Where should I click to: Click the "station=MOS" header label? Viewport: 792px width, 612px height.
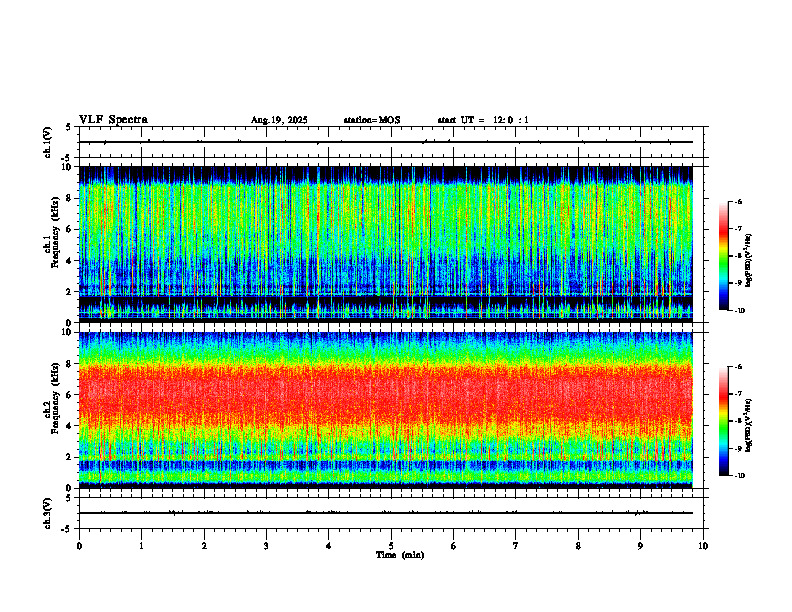coord(372,120)
